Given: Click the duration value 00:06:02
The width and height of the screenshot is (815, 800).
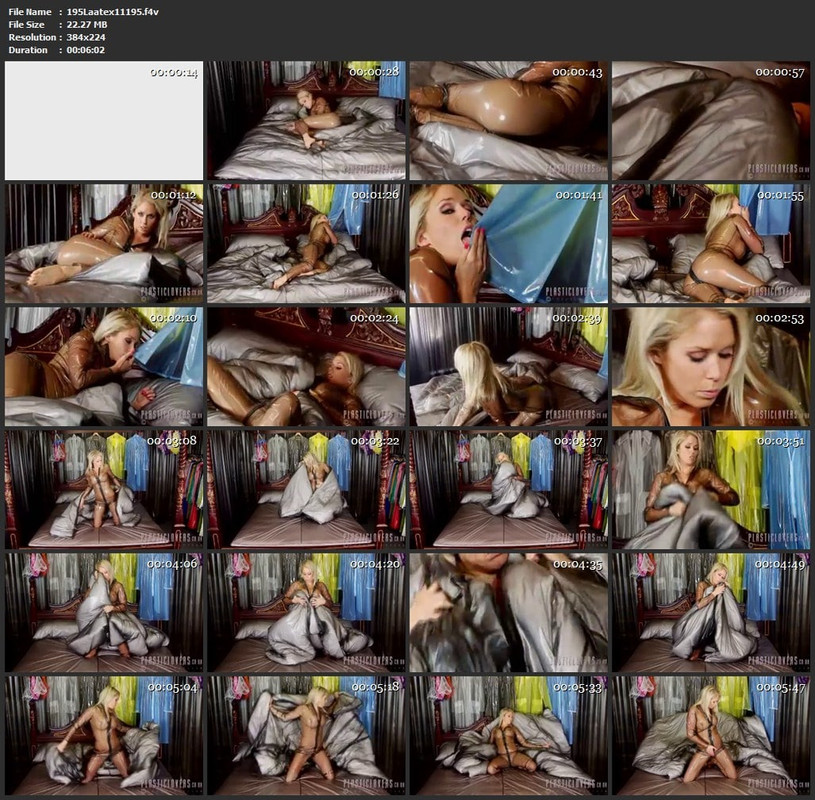Looking at the screenshot, I should pyautogui.click(x=86, y=50).
